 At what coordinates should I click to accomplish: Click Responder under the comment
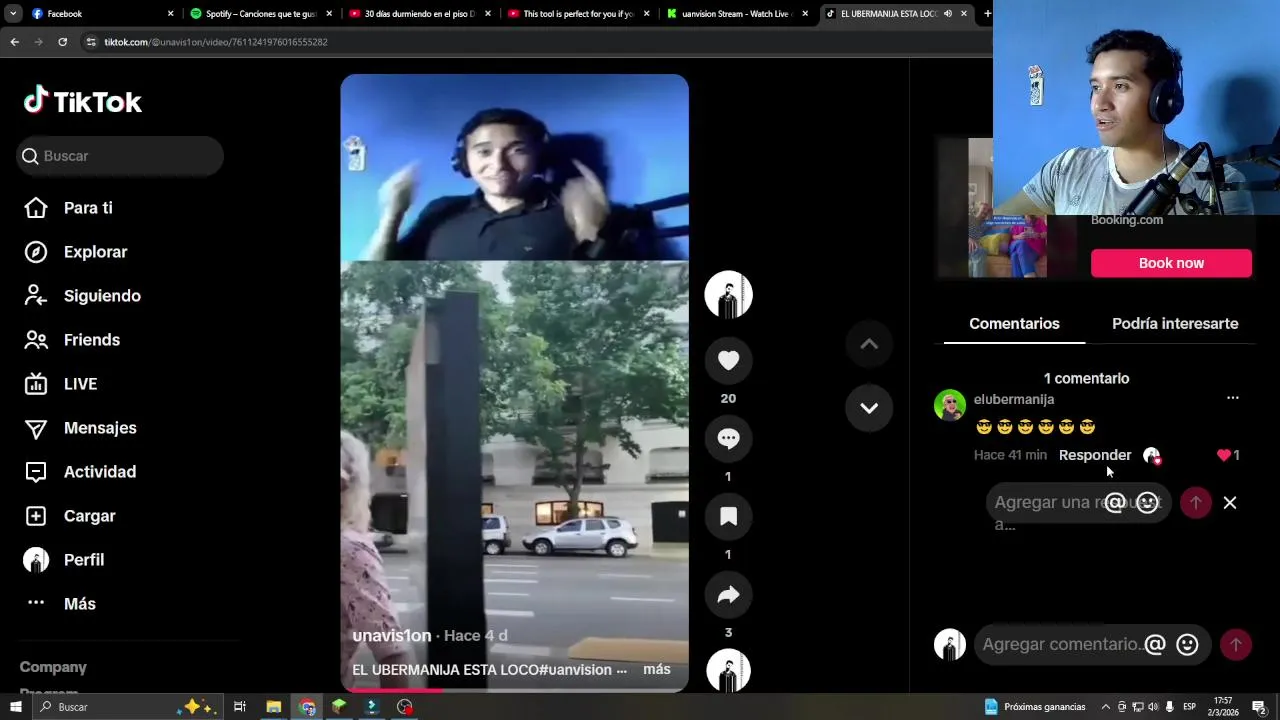tap(1095, 455)
